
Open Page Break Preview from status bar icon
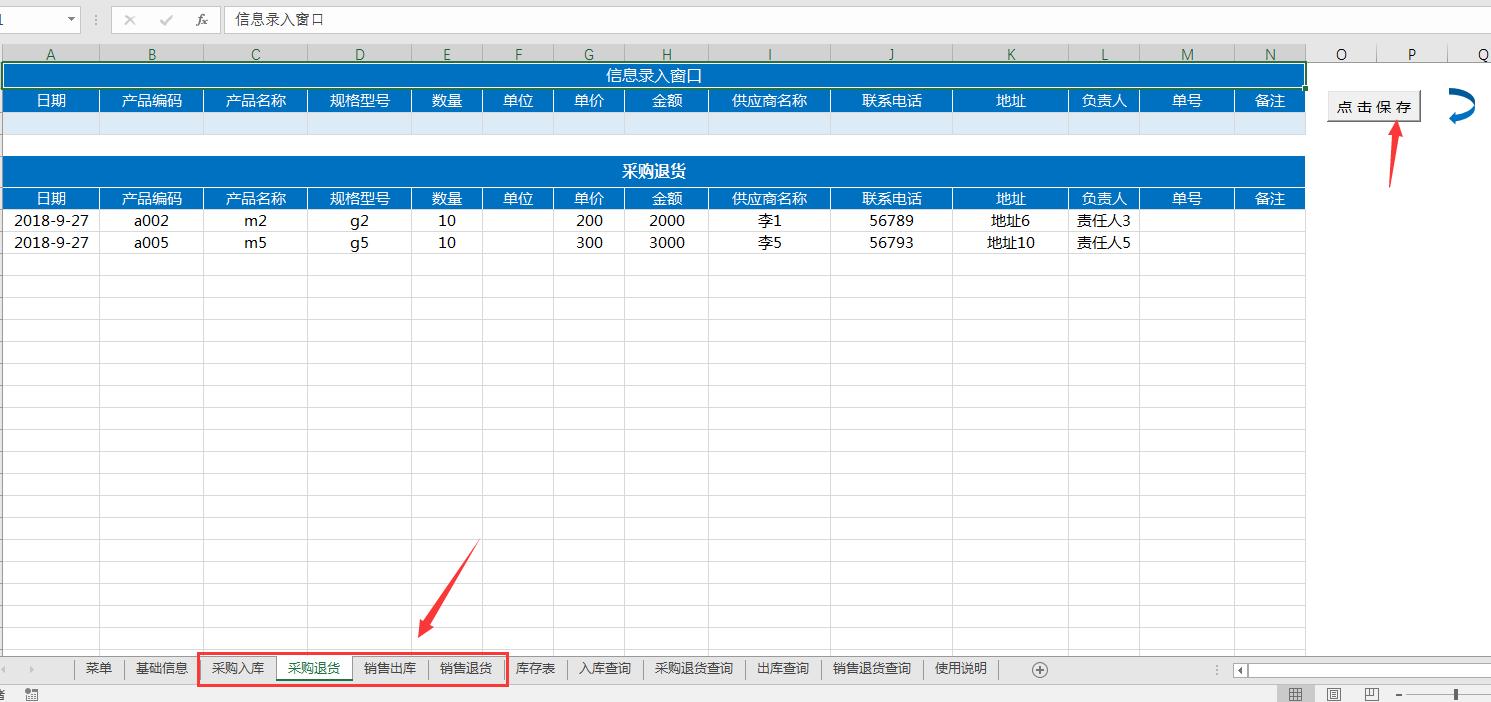(1371, 693)
